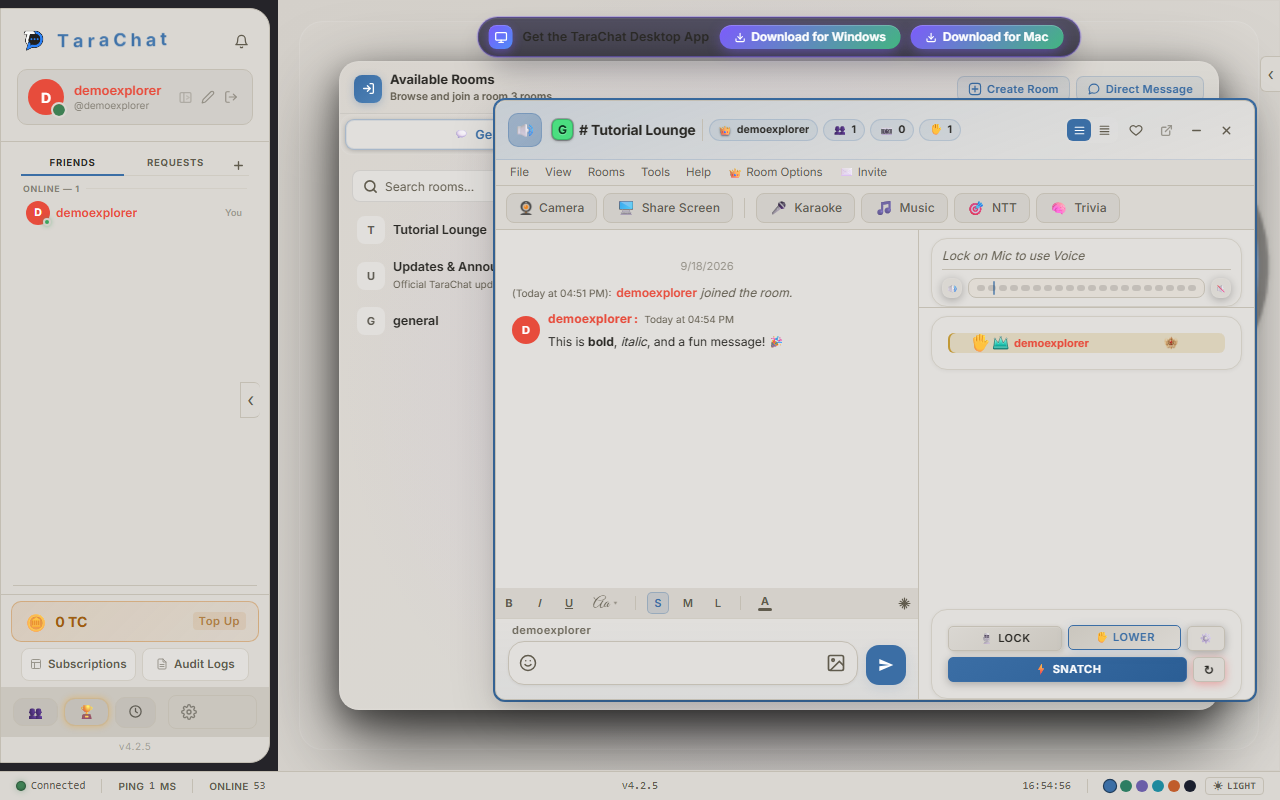Pop out the room with the external-link icon

pyautogui.click(x=1166, y=130)
